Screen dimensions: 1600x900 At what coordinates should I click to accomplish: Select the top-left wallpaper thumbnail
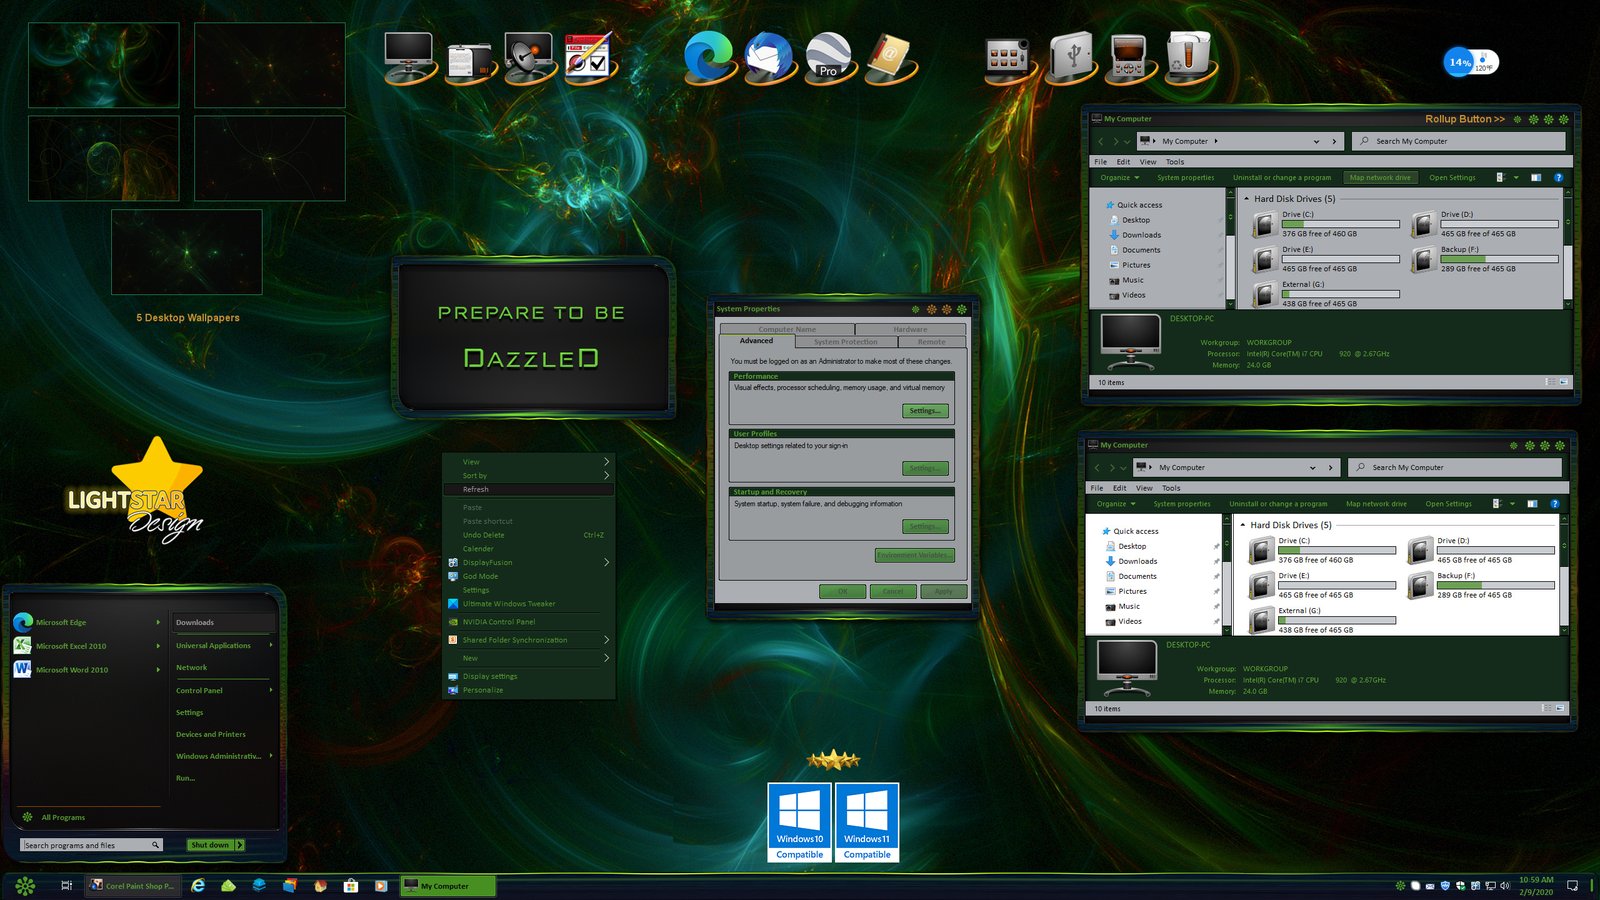coord(103,65)
